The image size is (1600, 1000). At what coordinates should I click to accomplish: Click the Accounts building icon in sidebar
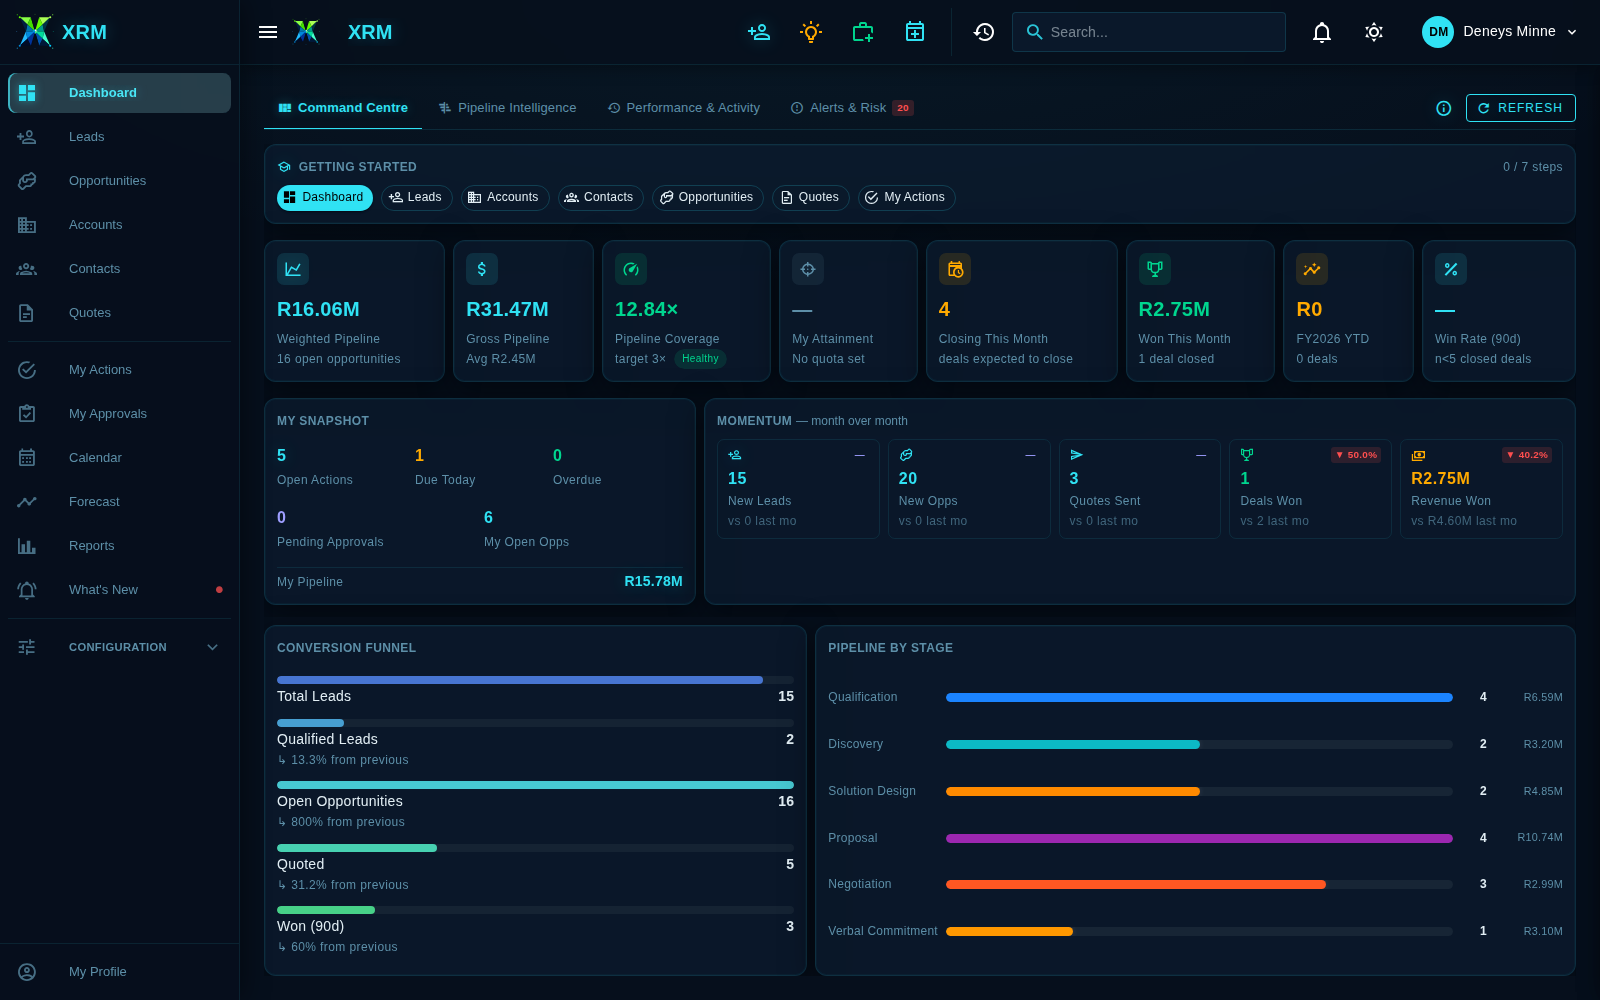pos(27,225)
